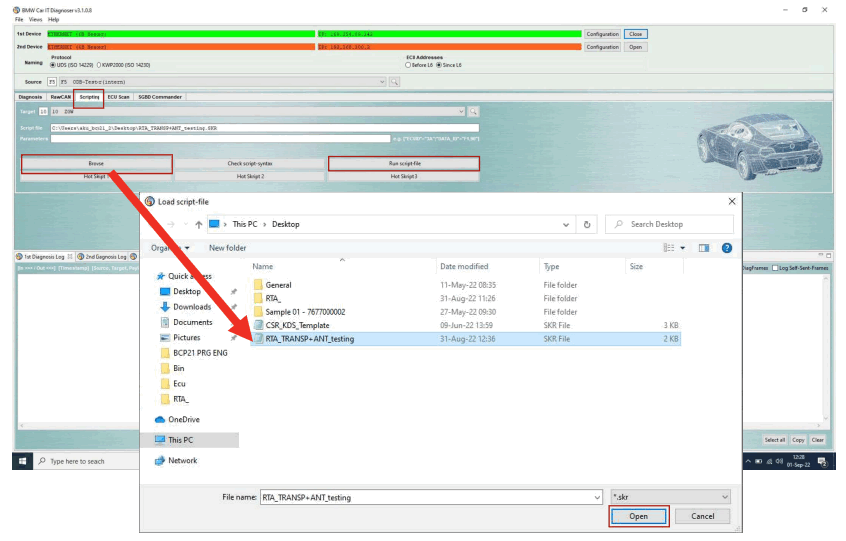Expand the Target dropdown list
846x541 pixels.
point(461,112)
